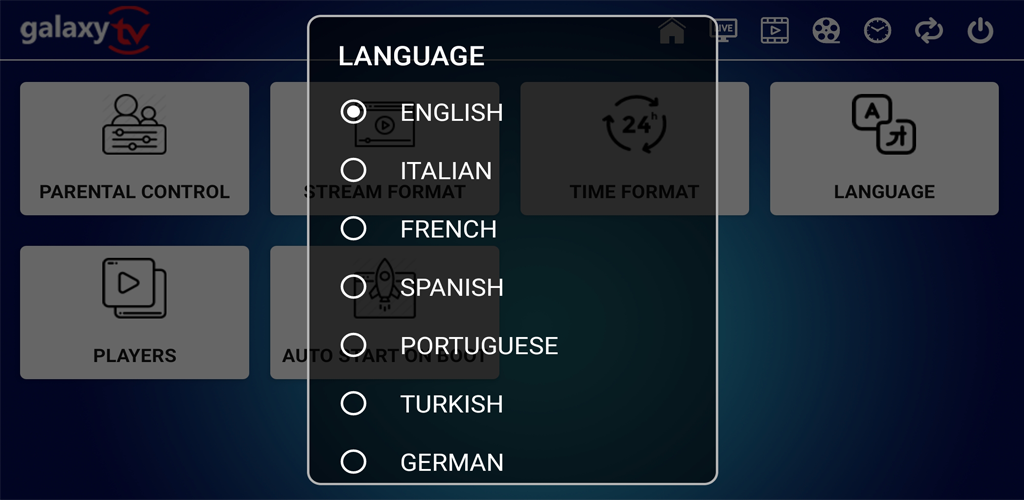
Task: Open Live TV icon in top bar
Action: 723,30
